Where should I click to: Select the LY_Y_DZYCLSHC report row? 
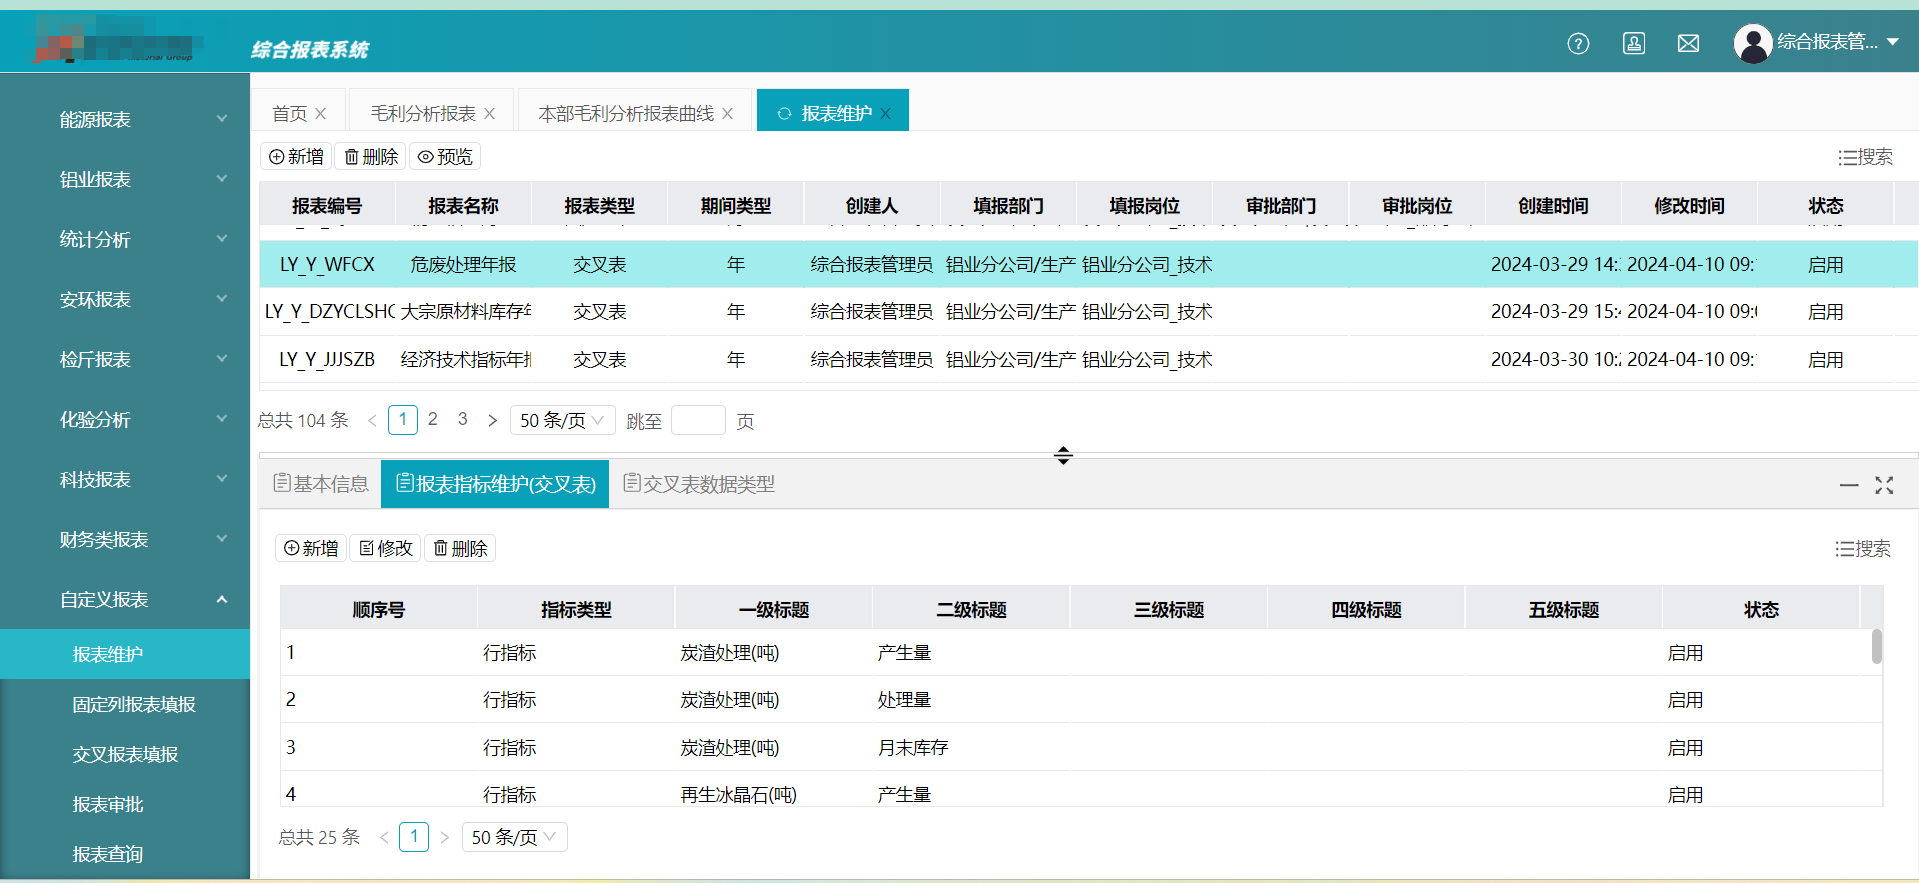click(1089, 312)
